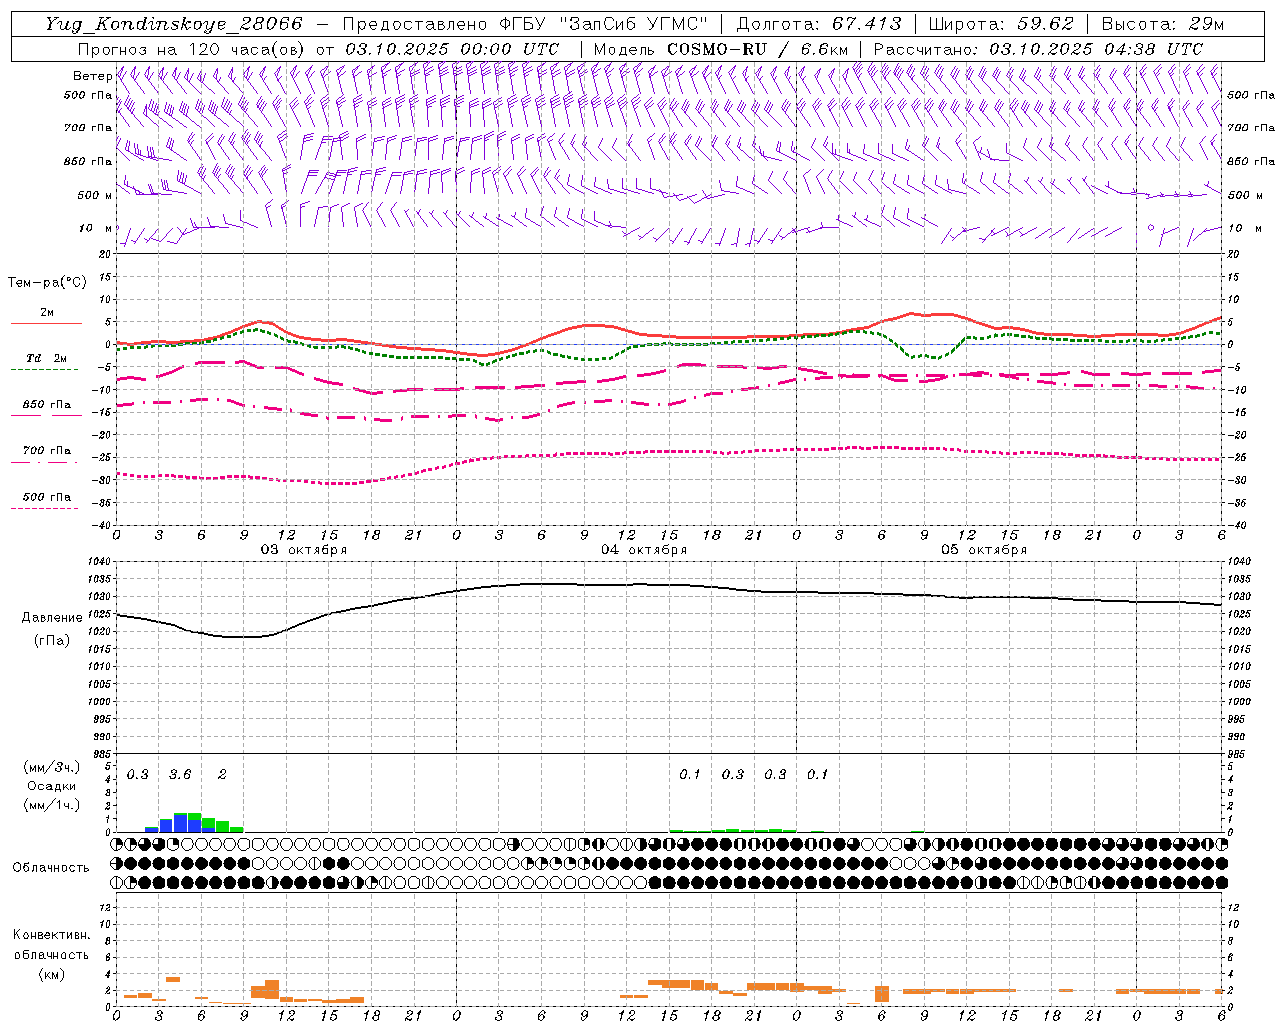Viewport: 1280px width, 1024px height.
Task: Click the 500 м wind level label on left
Action: point(95,195)
